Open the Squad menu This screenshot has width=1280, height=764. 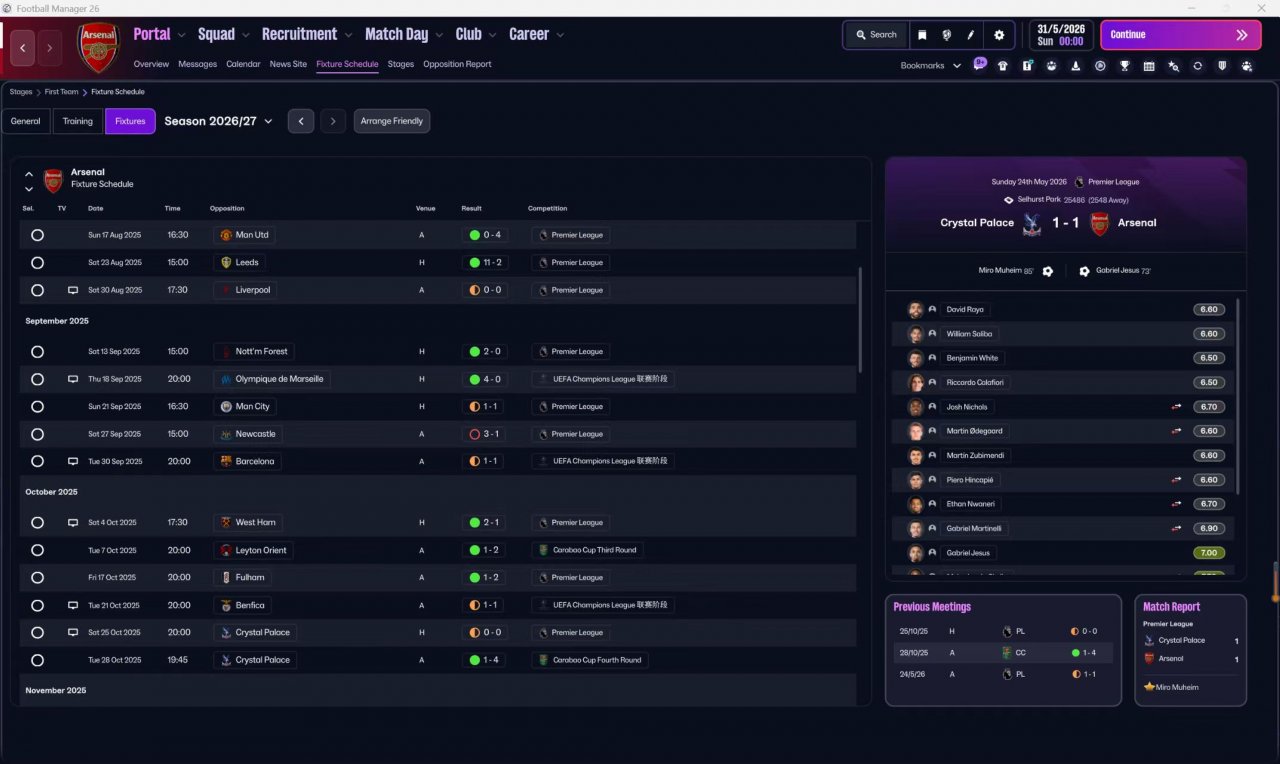click(x=216, y=34)
